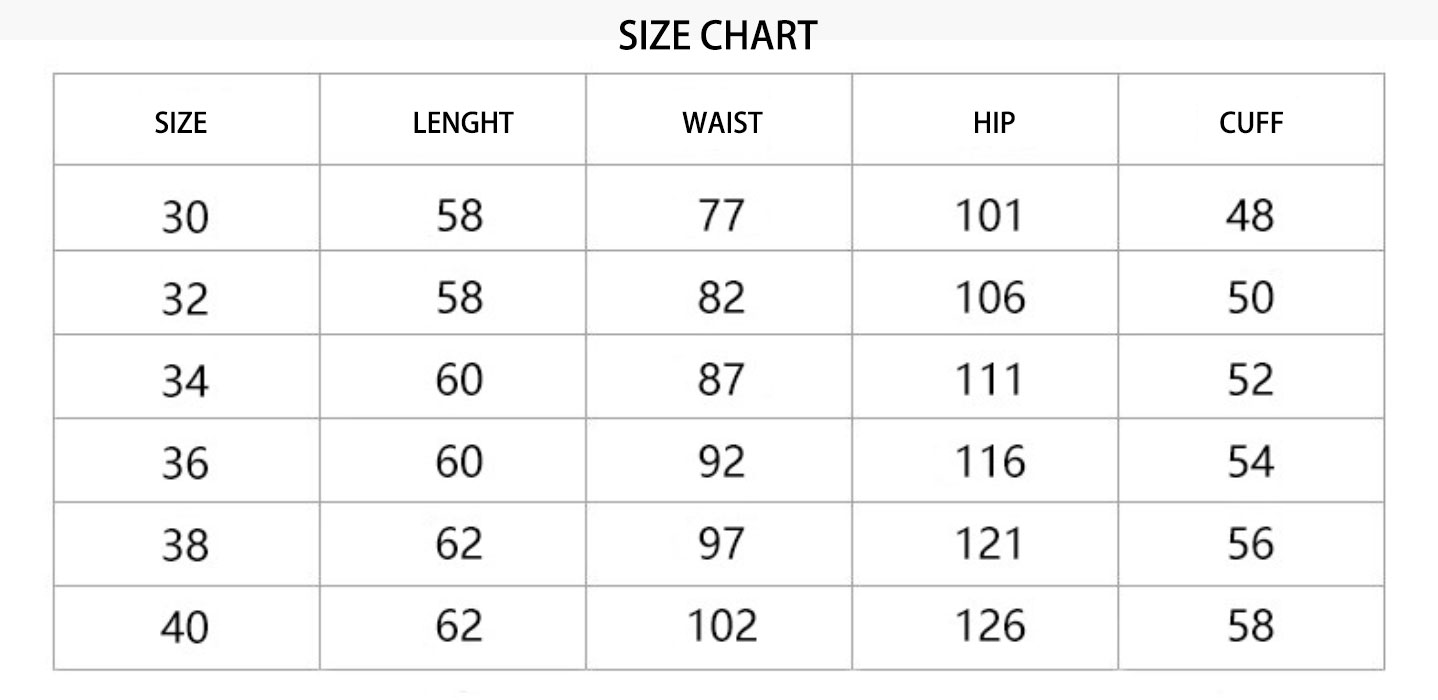Screen dimensions: 1438x700
Task: Select hip value 101
Action: pos(989,215)
